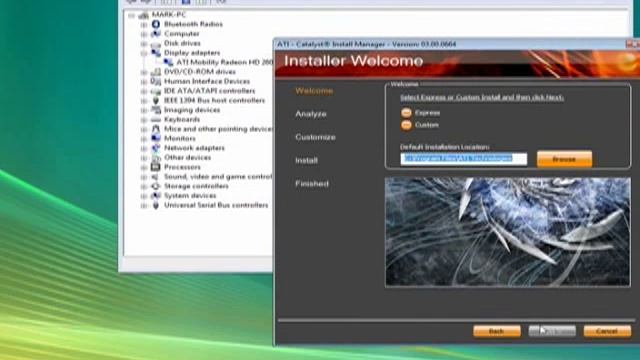The width and height of the screenshot is (640, 360).
Task: Click the Display adapters icon
Action: coord(156,53)
